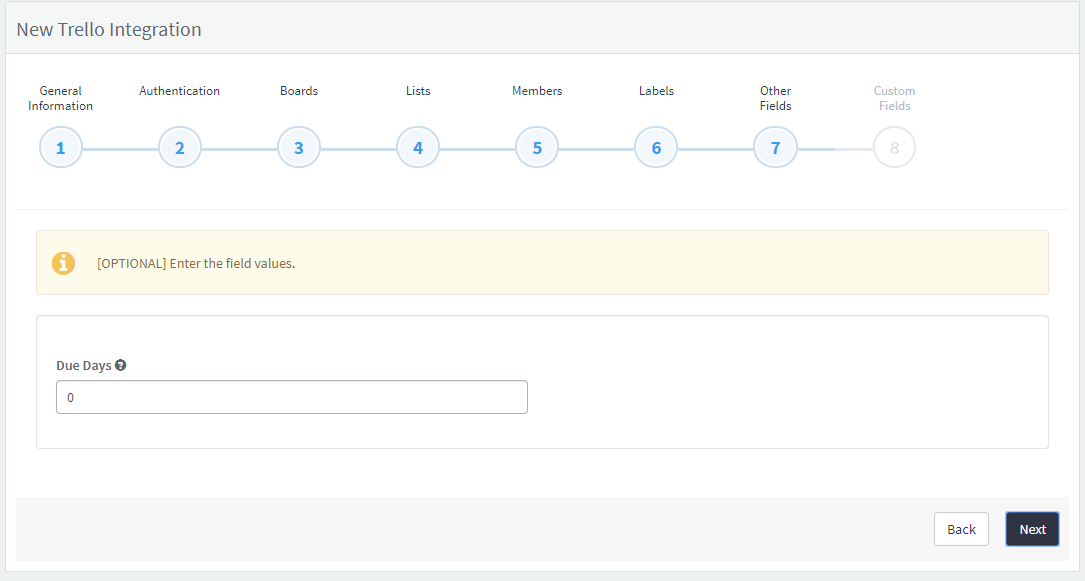1085x581 pixels.
Task: Click the 'Custom Fields' step label
Action: [x=894, y=98]
